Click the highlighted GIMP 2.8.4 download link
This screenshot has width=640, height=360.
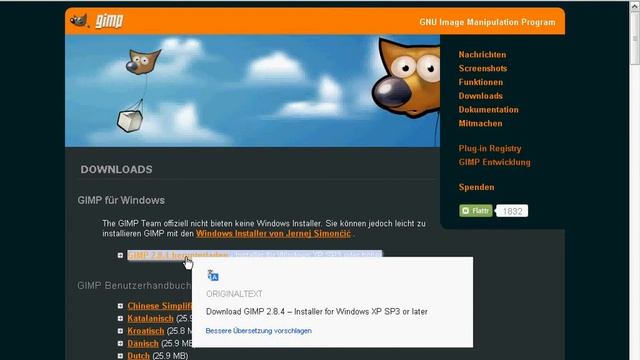[178, 255]
